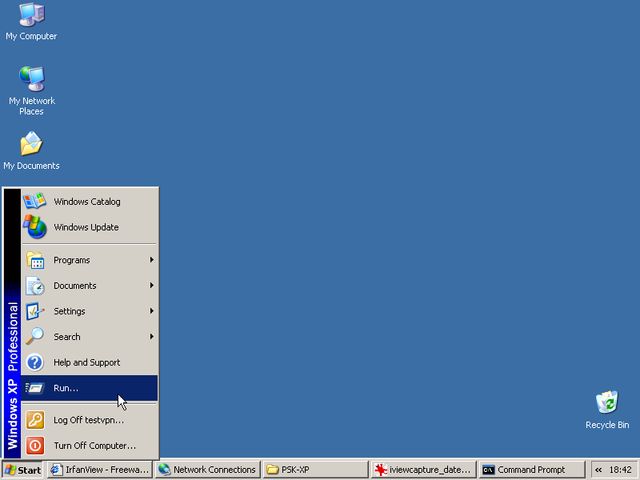
Task: Choose Windows Update menu entry
Action: point(89,227)
